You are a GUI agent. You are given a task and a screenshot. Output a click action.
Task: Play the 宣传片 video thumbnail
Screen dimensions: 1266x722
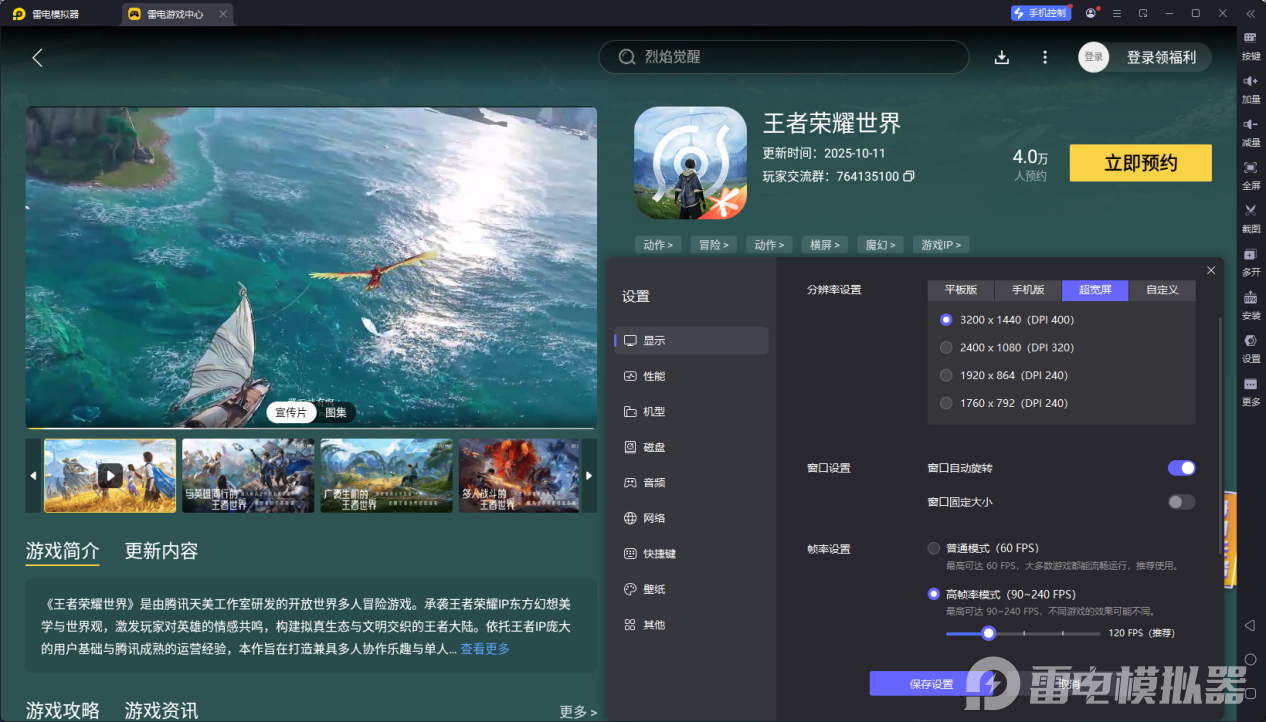[x=110, y=475]
